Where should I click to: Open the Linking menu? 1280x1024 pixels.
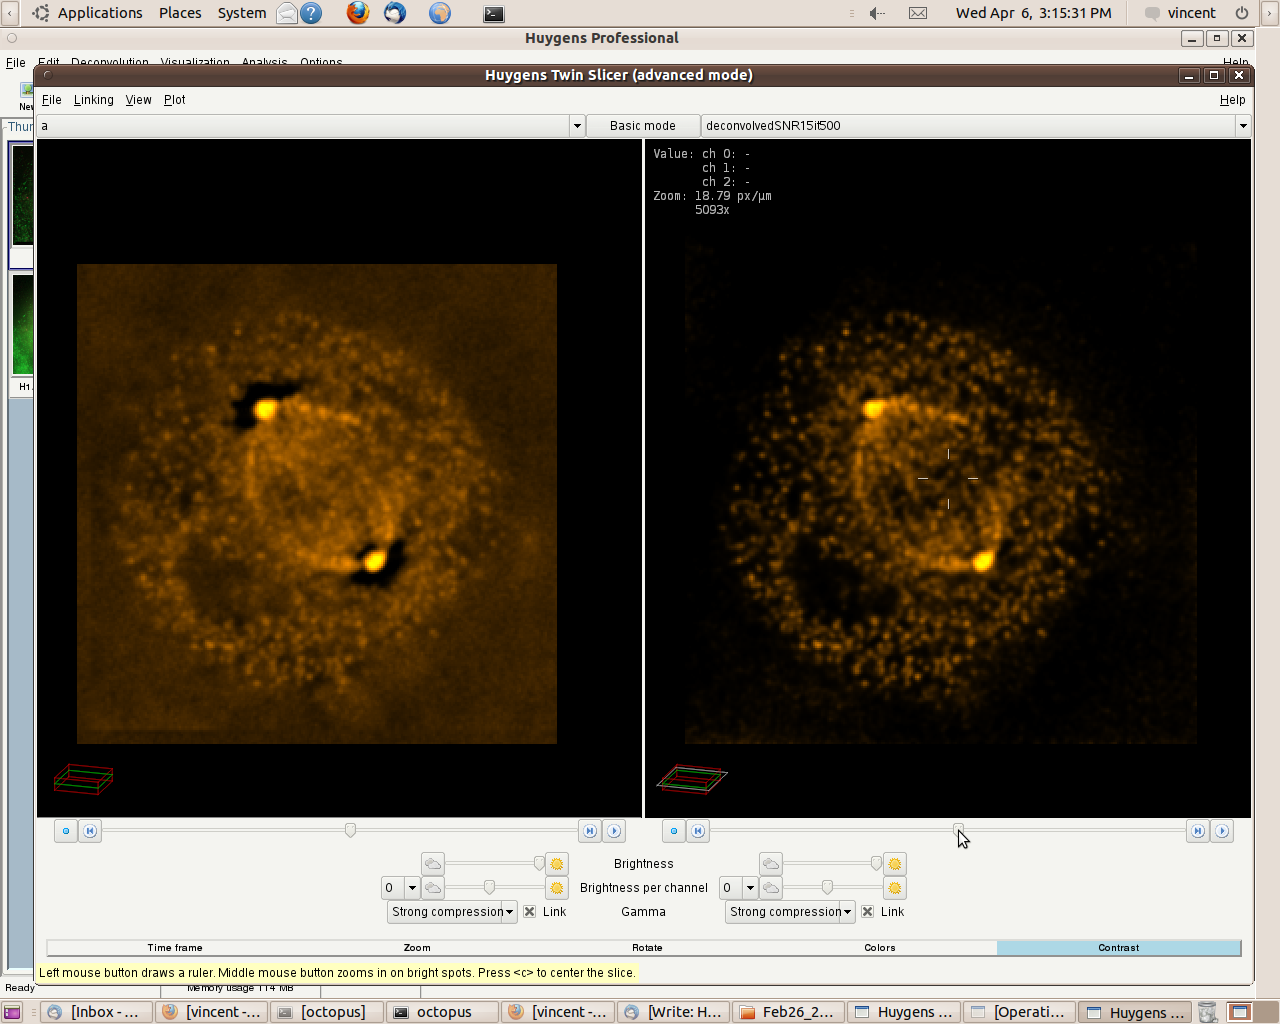coord(93,100)
